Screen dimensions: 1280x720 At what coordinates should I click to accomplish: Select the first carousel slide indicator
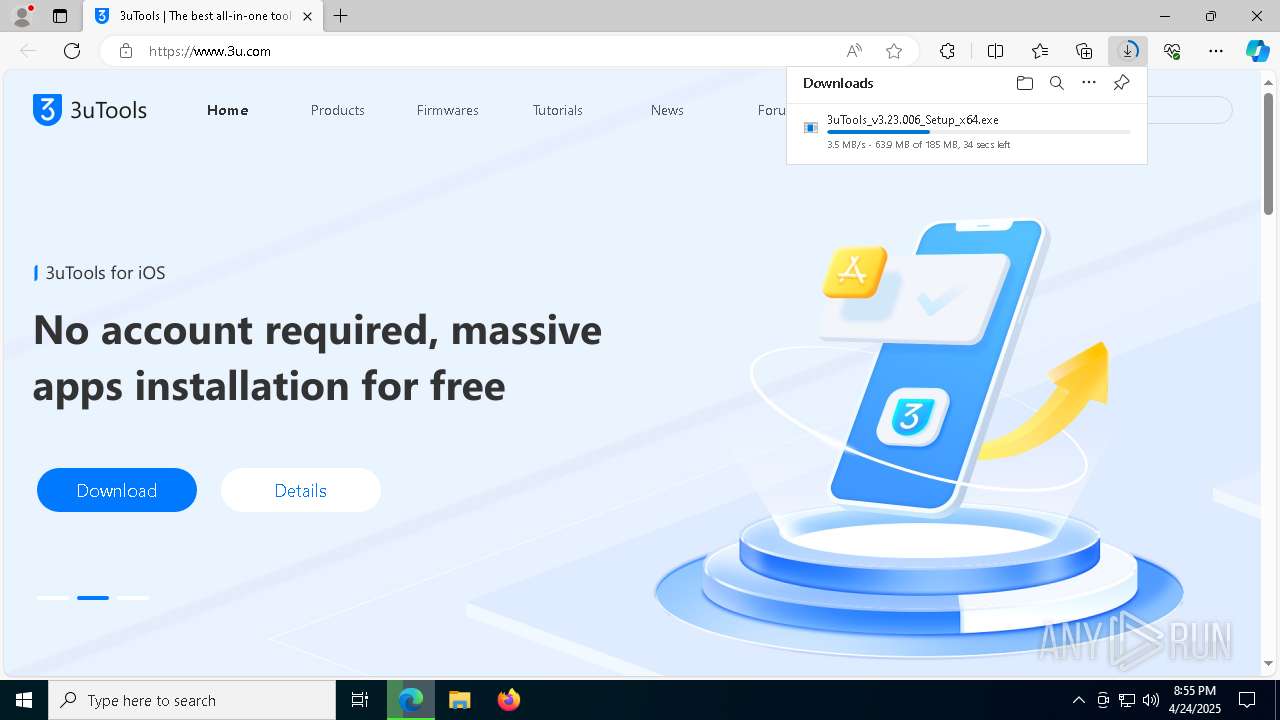point(53,598)
